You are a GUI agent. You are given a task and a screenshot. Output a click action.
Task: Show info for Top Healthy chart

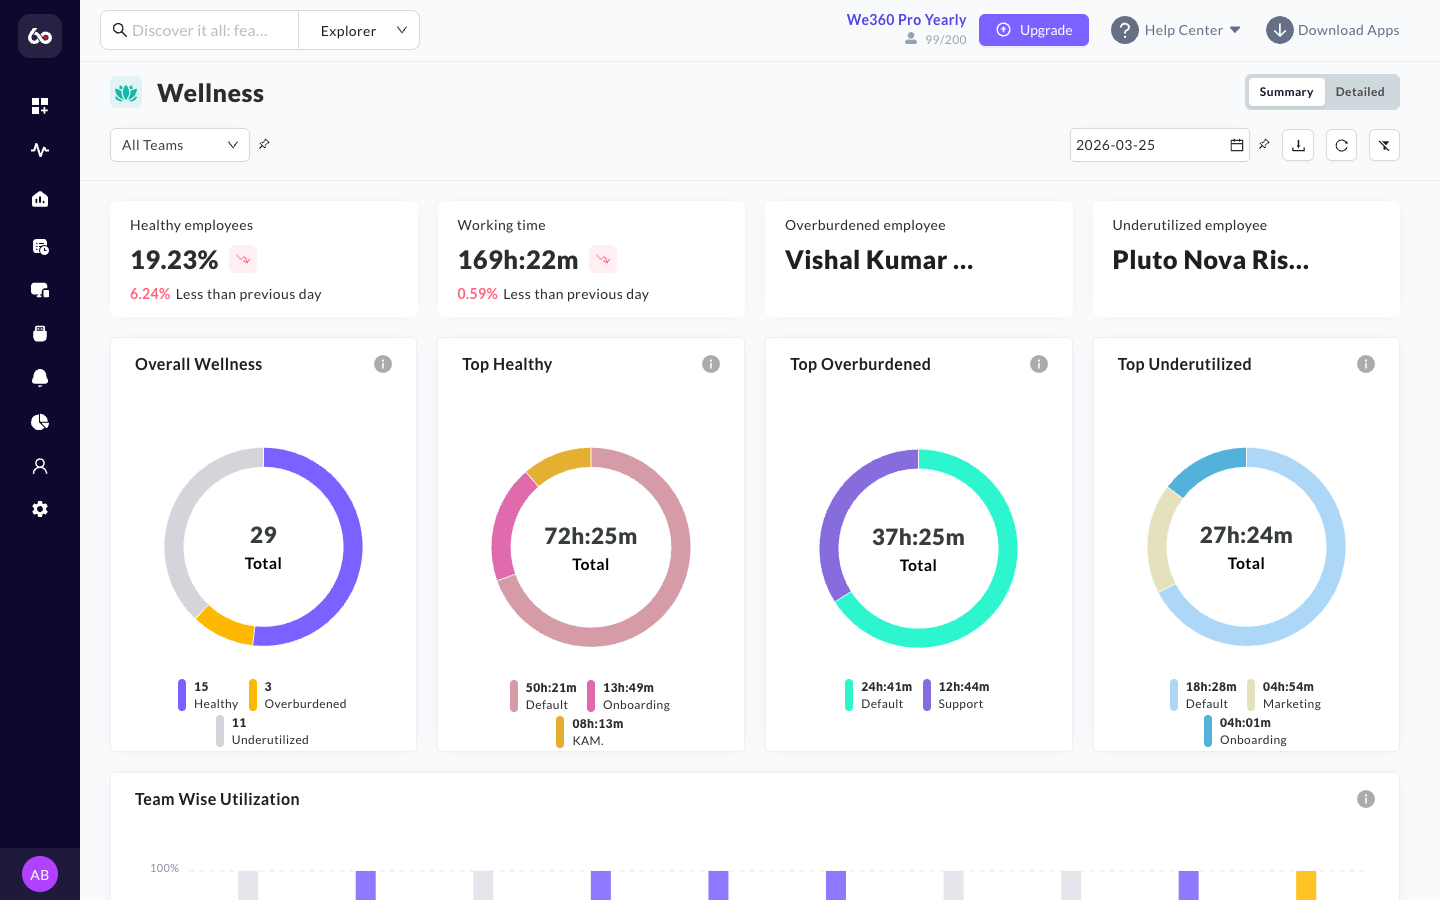(711, 364)
